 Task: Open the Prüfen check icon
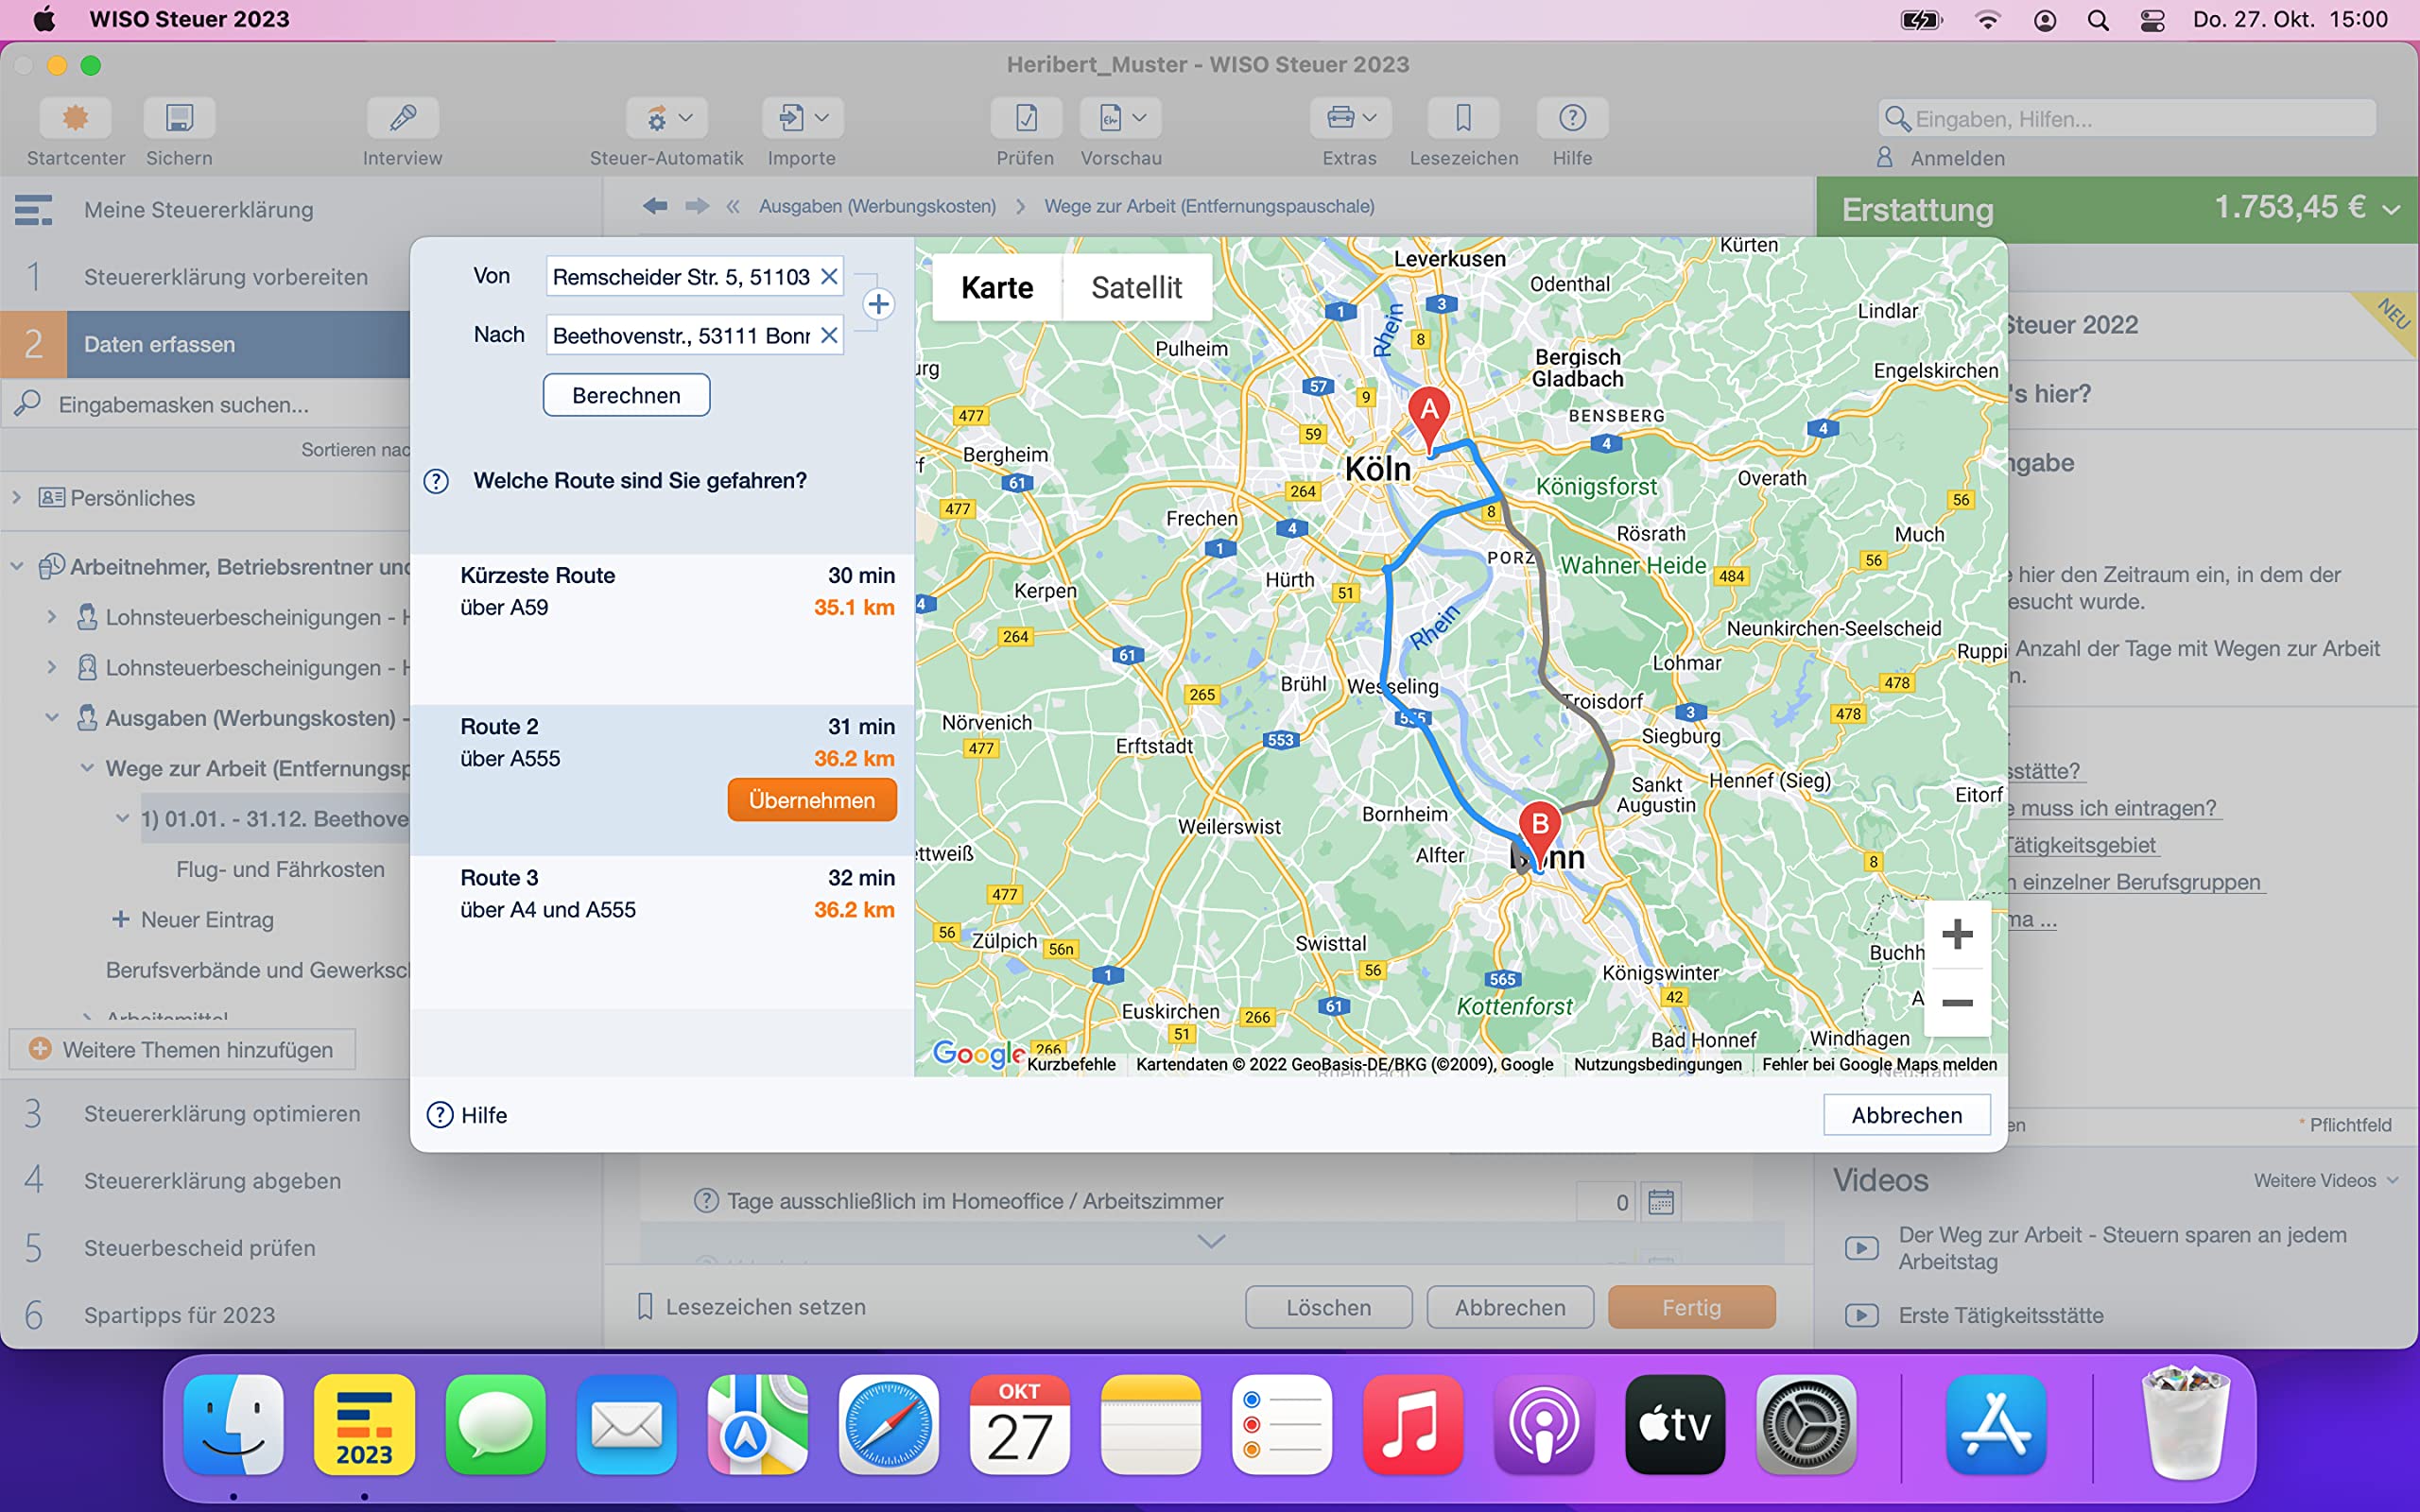(1025, 118)
